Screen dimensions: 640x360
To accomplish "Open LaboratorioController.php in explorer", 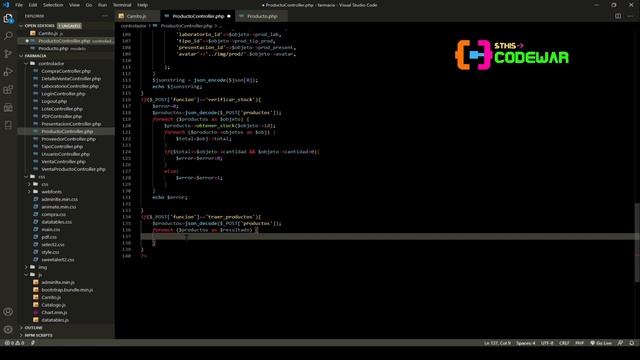I will coord(70,86).
